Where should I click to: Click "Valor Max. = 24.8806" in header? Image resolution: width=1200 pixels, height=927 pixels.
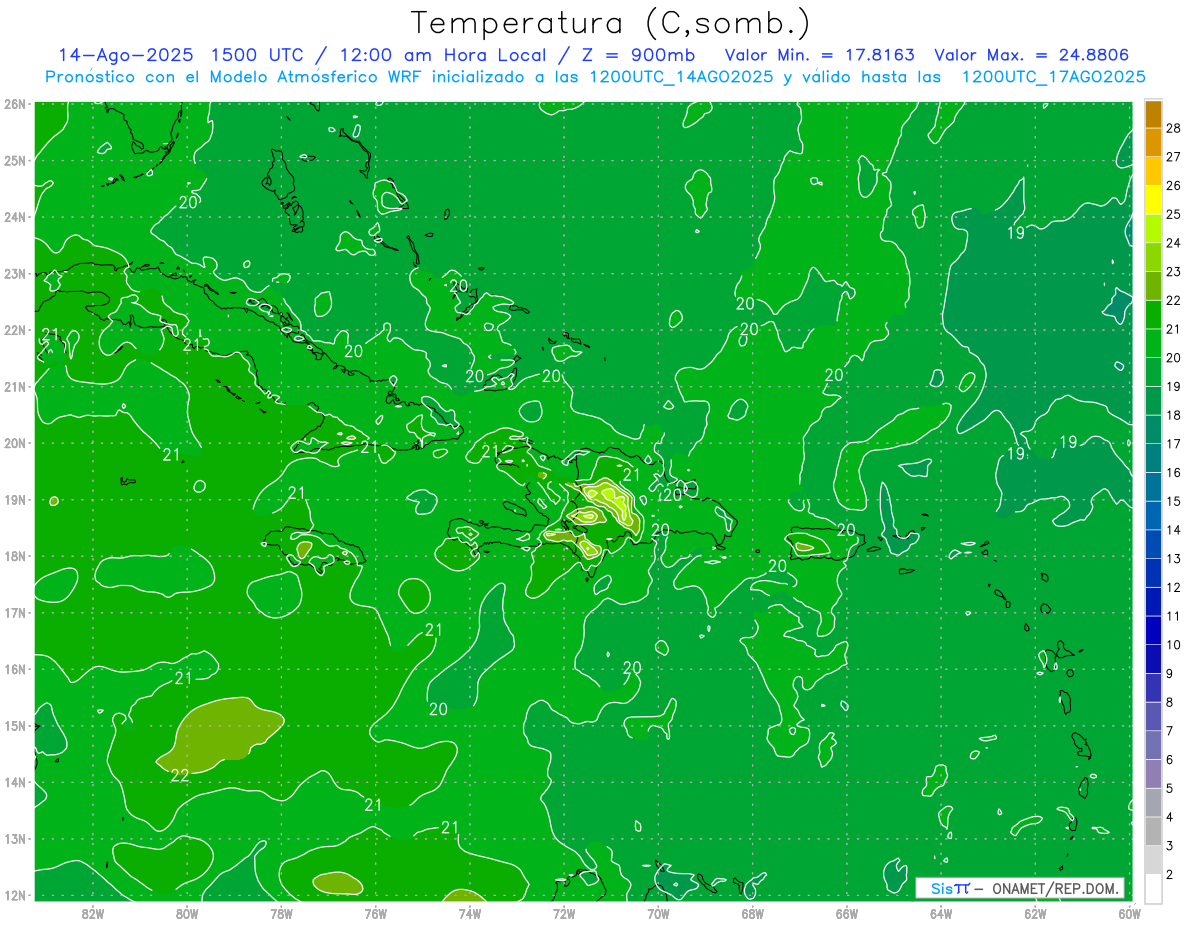[x=1031, y=55]
